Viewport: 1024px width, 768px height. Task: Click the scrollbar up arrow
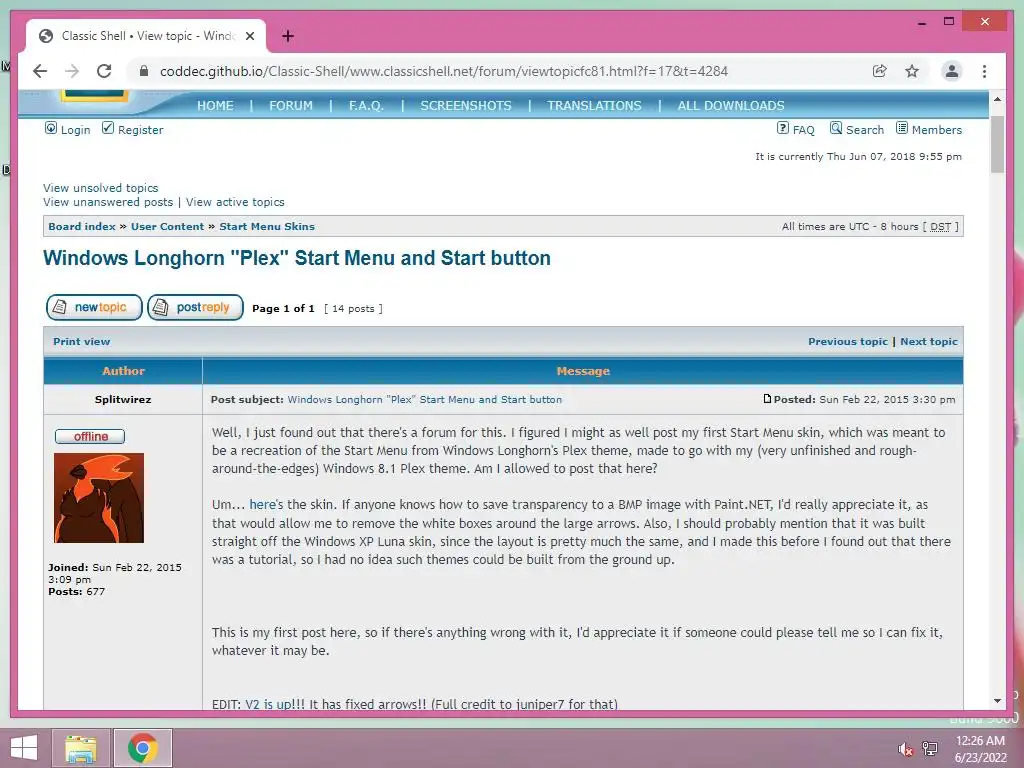(997, 99)
